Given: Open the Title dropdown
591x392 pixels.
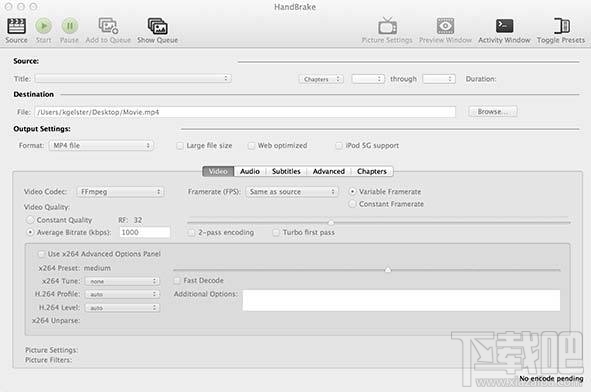Looking at the screenshot, I should click(133, 78).
